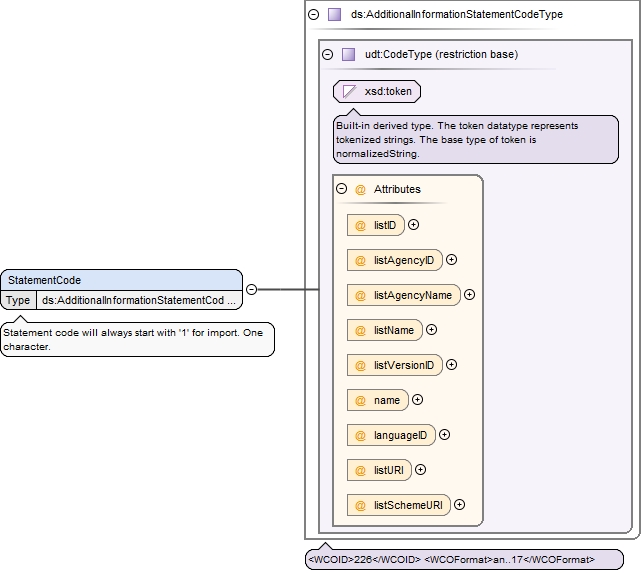642x573 pixels.
Task: Collapse the Attributes group
Action: pyautogui.click(x=341, y=188)
